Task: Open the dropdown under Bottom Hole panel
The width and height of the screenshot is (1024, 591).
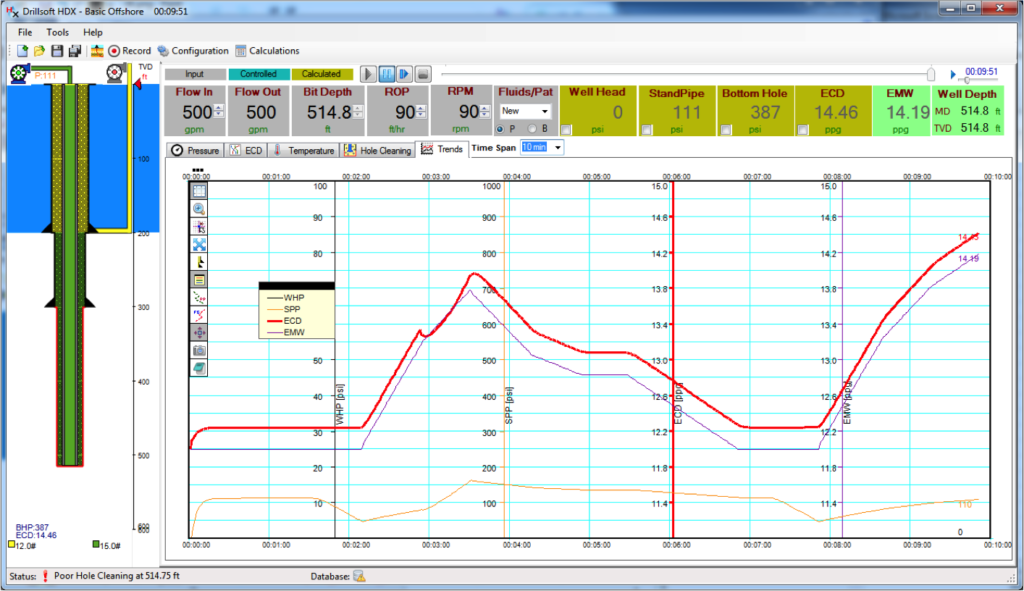Action: pos(724,130)
